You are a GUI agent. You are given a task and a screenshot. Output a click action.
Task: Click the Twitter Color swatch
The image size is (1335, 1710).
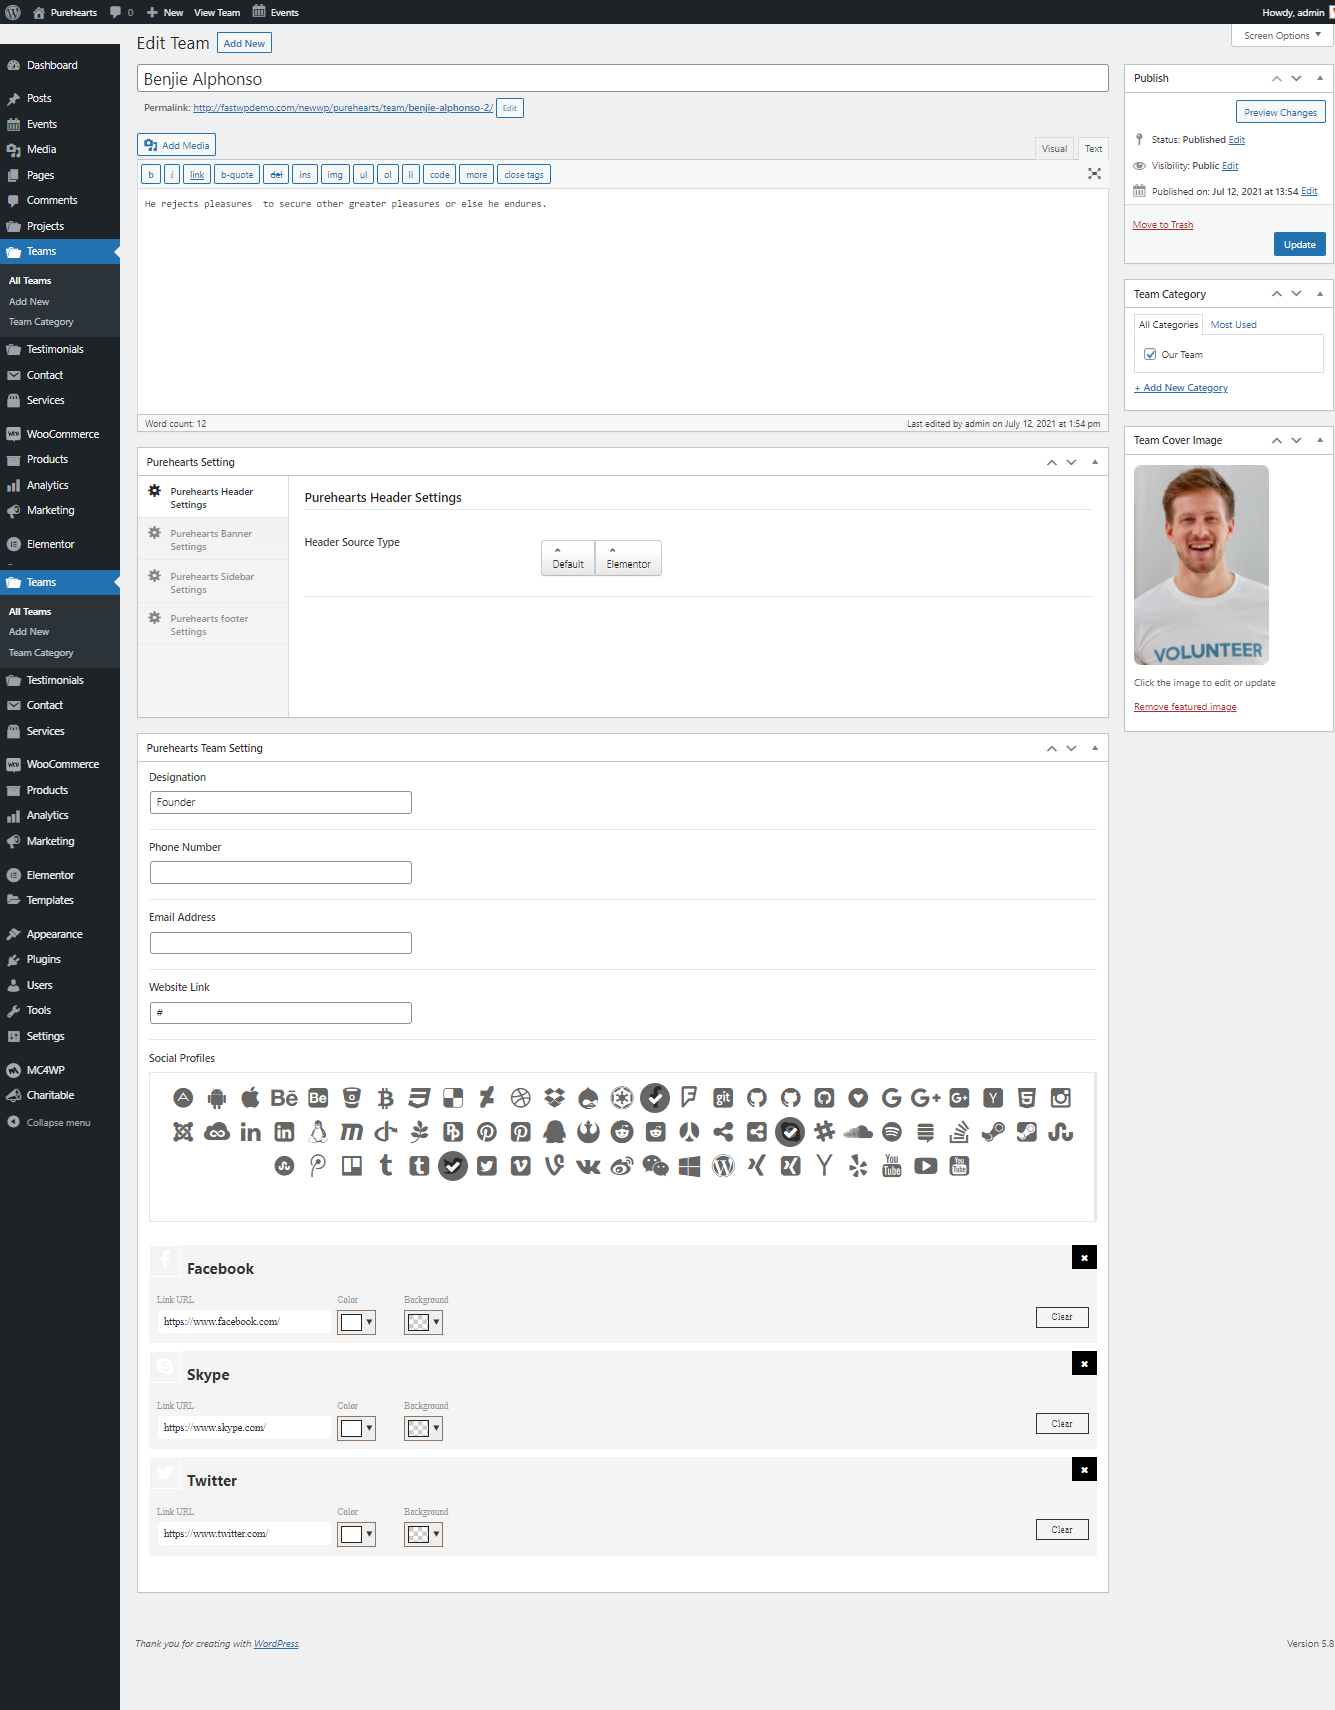click(351, 1534)
